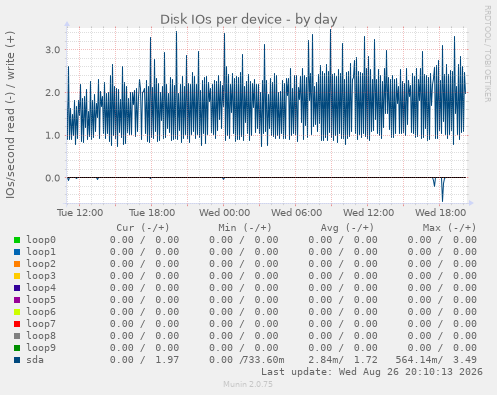Screen dimensions: 497x395
Task: Click the graph title Disk IOs per device
Action: coord(248,20)
